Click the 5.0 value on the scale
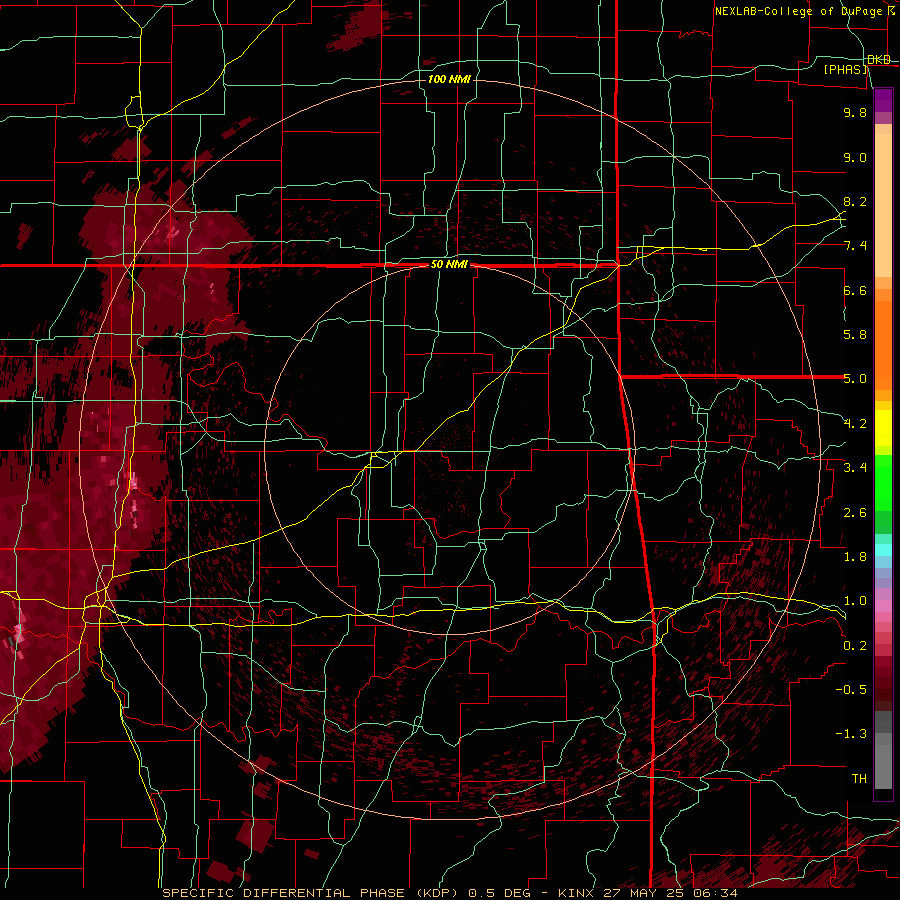 [x=855, y=379]
